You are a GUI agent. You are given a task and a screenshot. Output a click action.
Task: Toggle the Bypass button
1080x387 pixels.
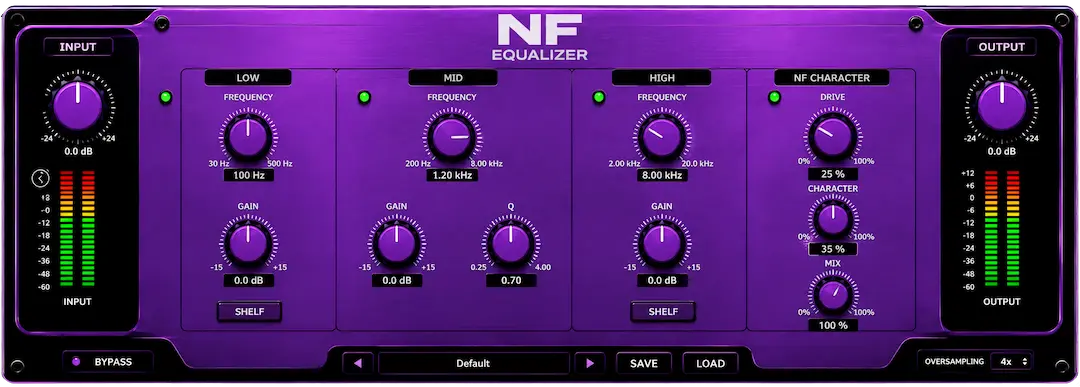107,362
